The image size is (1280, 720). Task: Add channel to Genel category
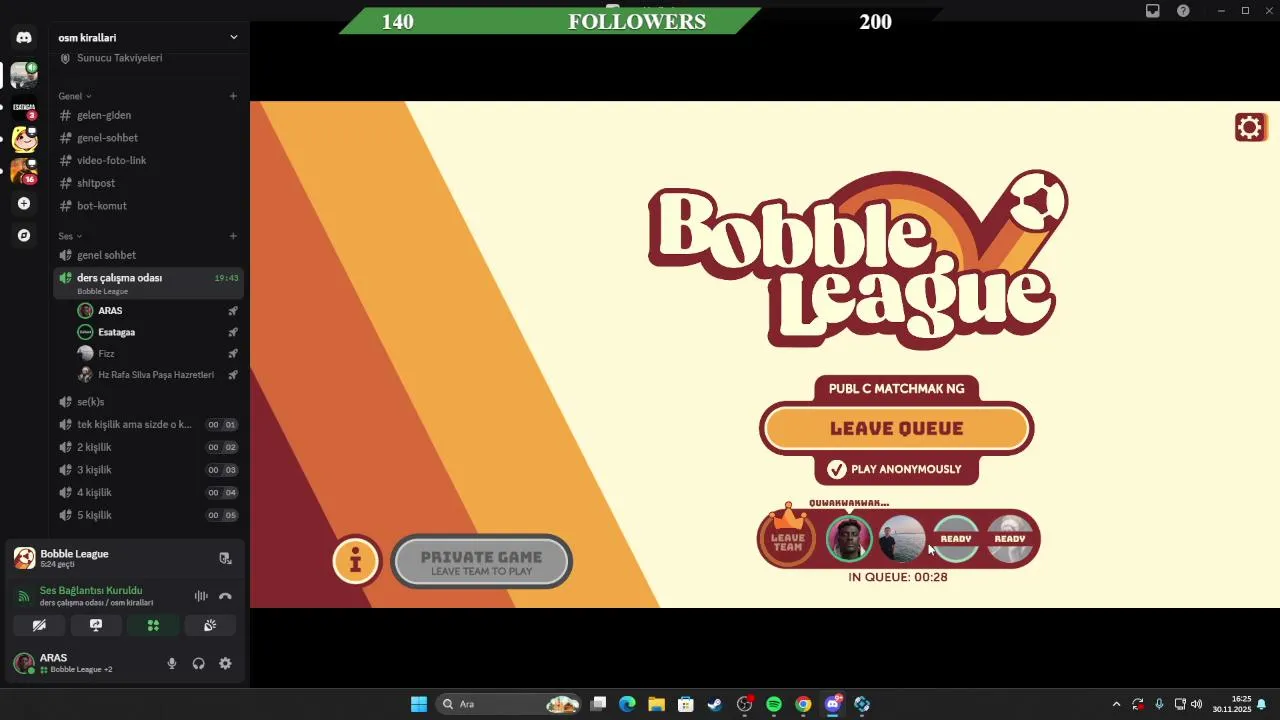click(233, 96)
